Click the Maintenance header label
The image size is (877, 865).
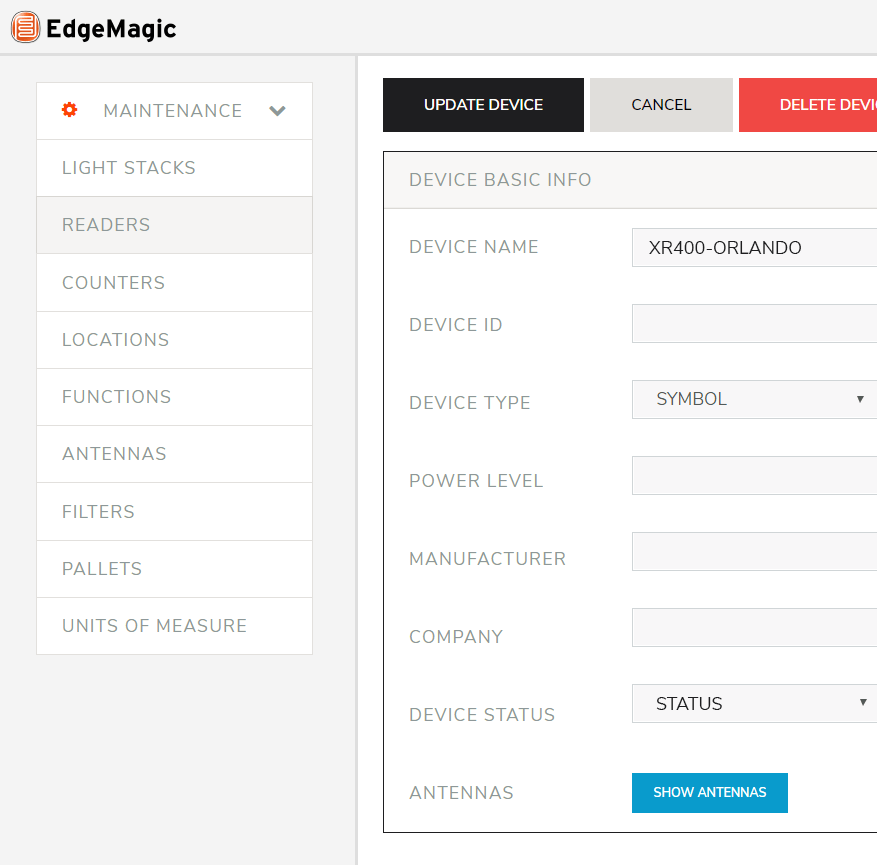[x=173, y=111]
